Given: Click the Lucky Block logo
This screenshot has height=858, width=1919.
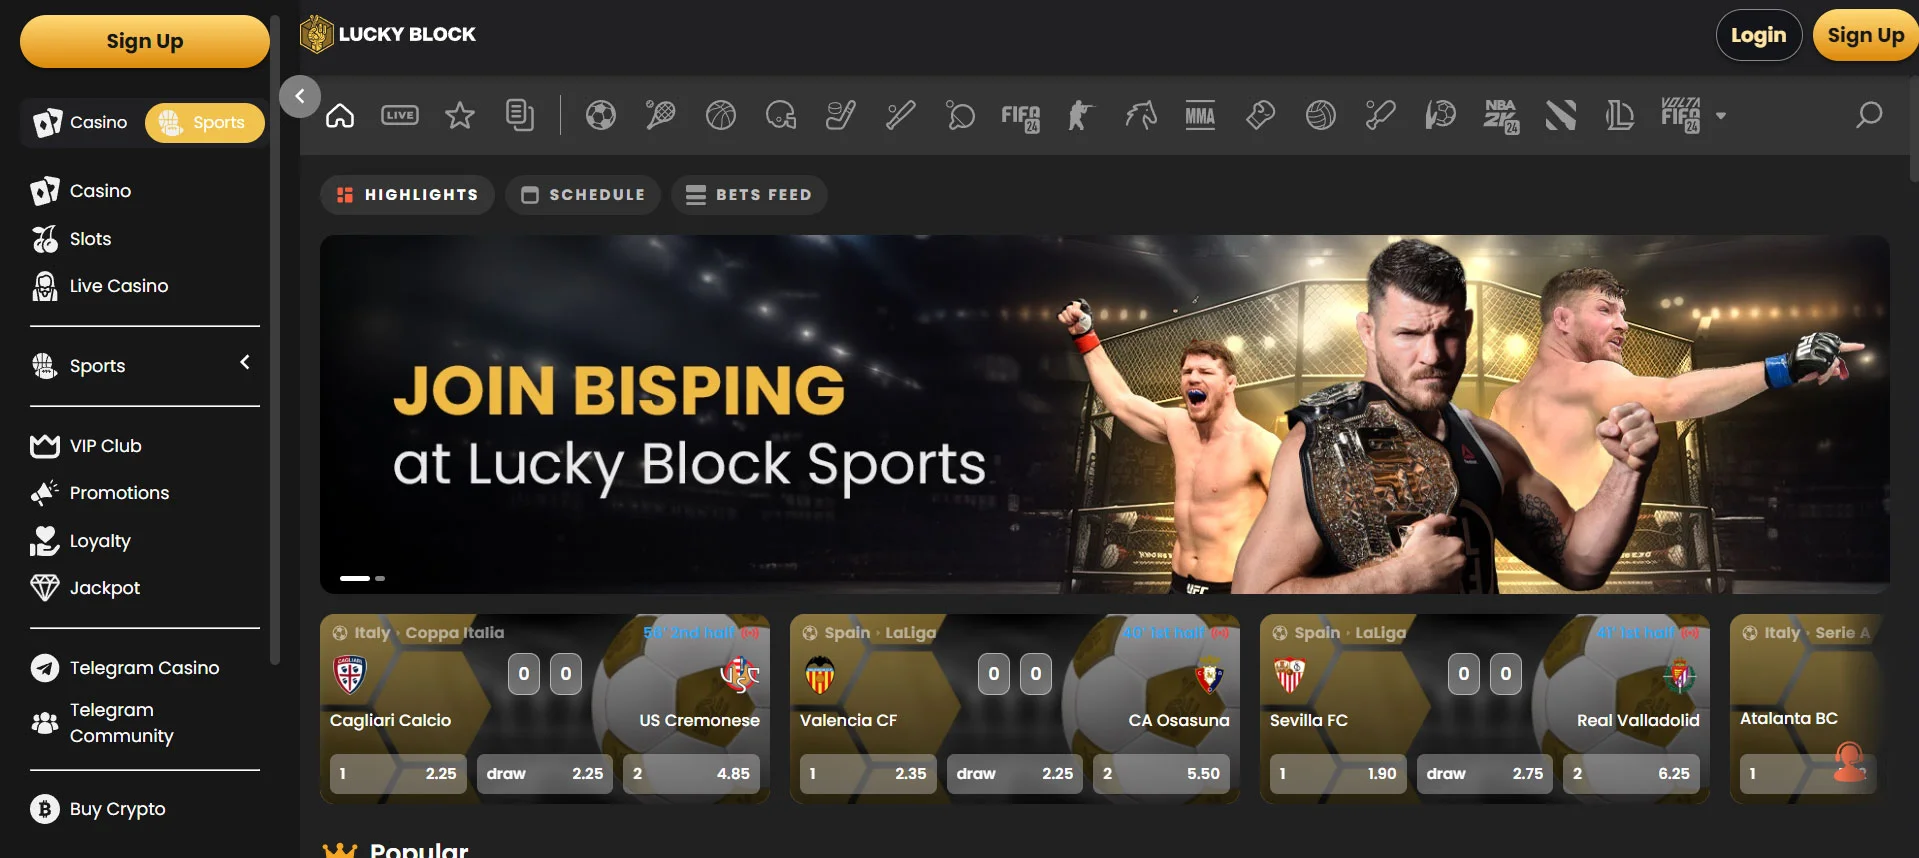Looking at the screenshot, I should point(388,34).
